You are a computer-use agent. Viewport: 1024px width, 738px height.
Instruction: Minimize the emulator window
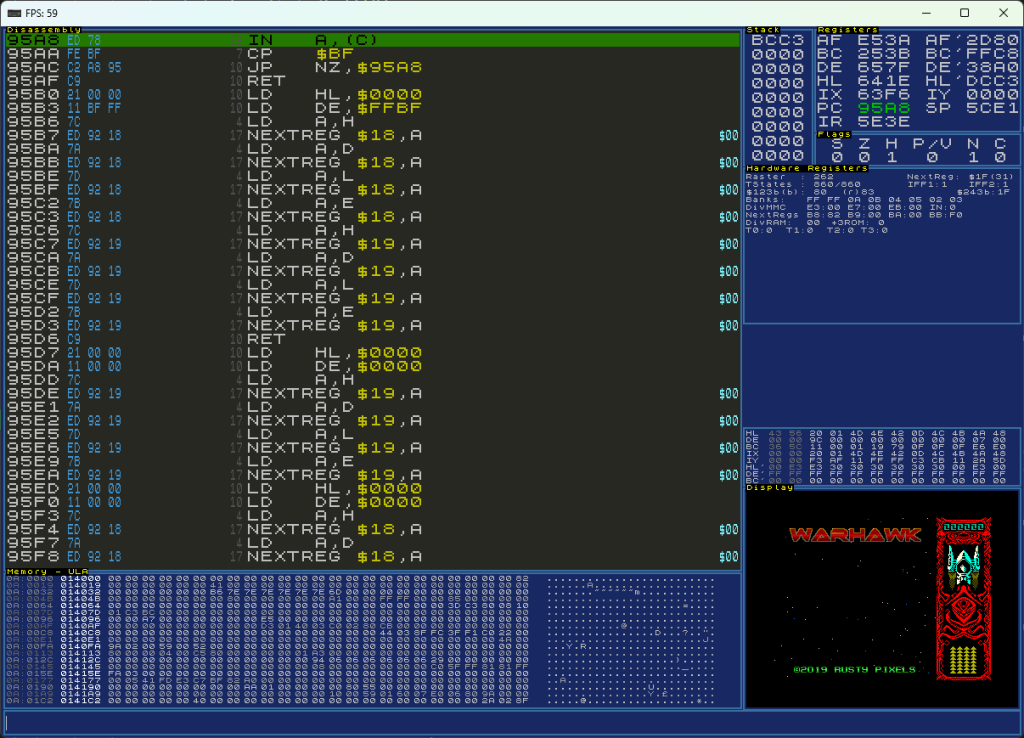point(918,13)
